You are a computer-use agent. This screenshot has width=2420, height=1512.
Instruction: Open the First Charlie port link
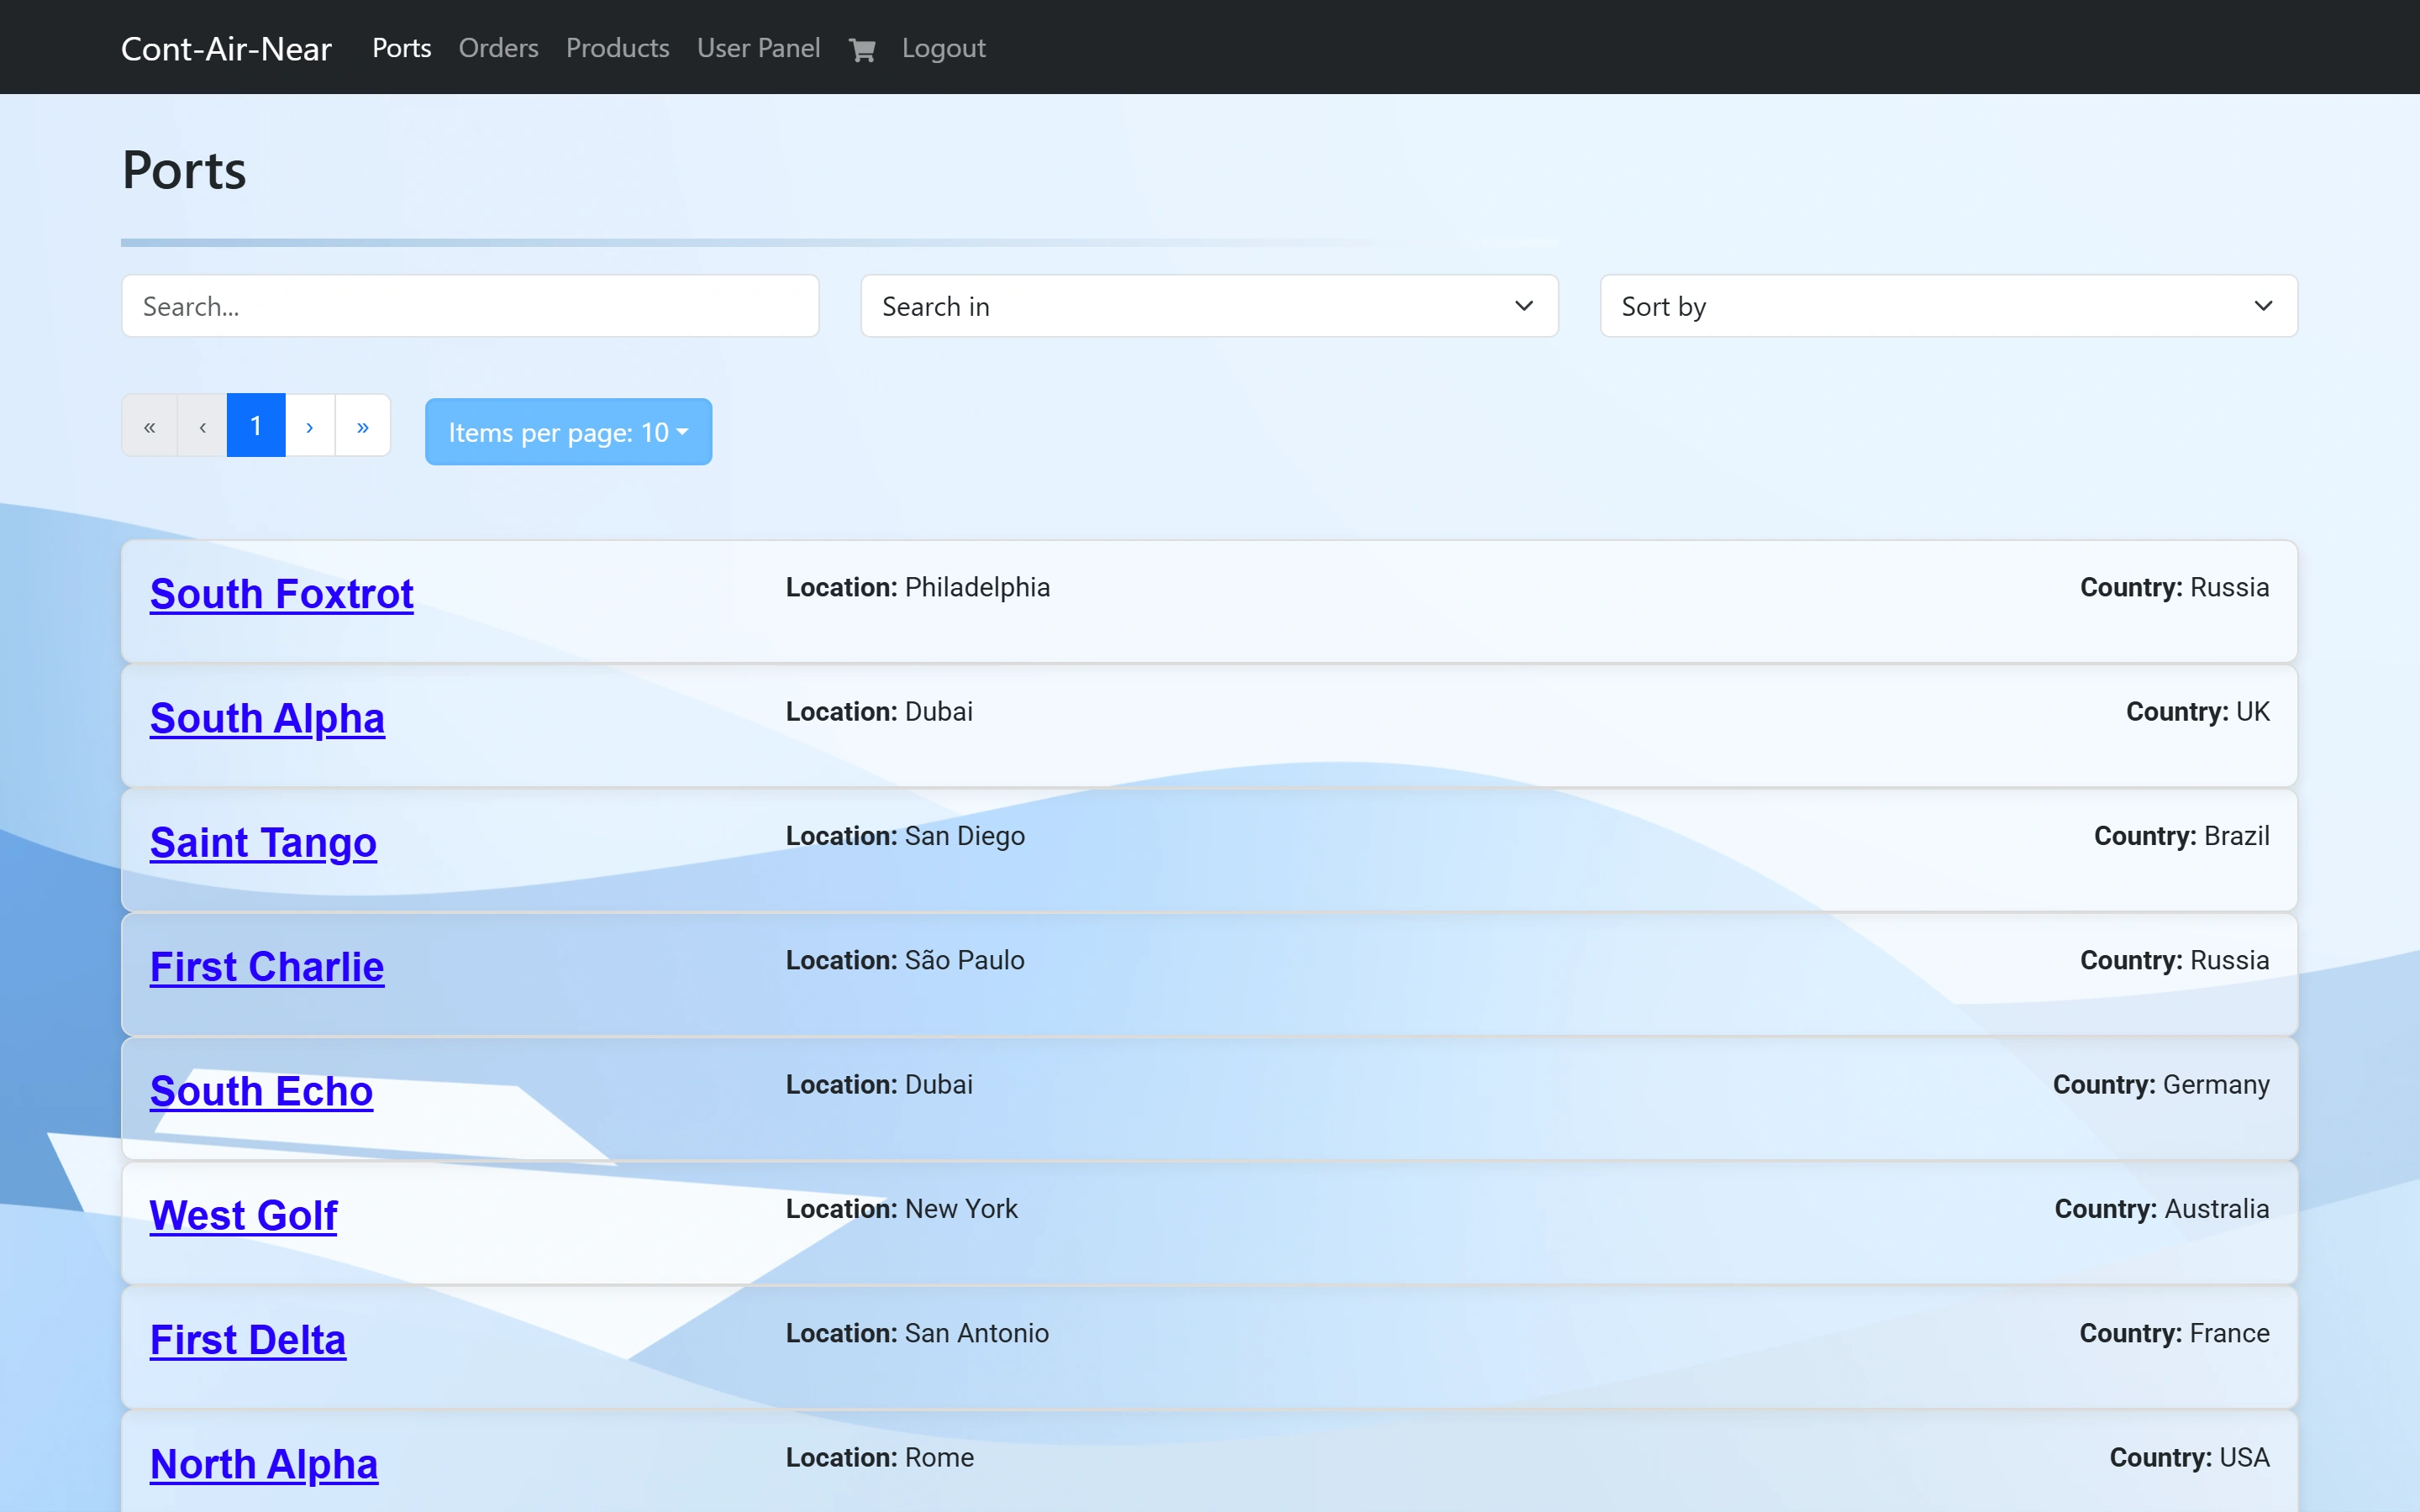[267, 967]
